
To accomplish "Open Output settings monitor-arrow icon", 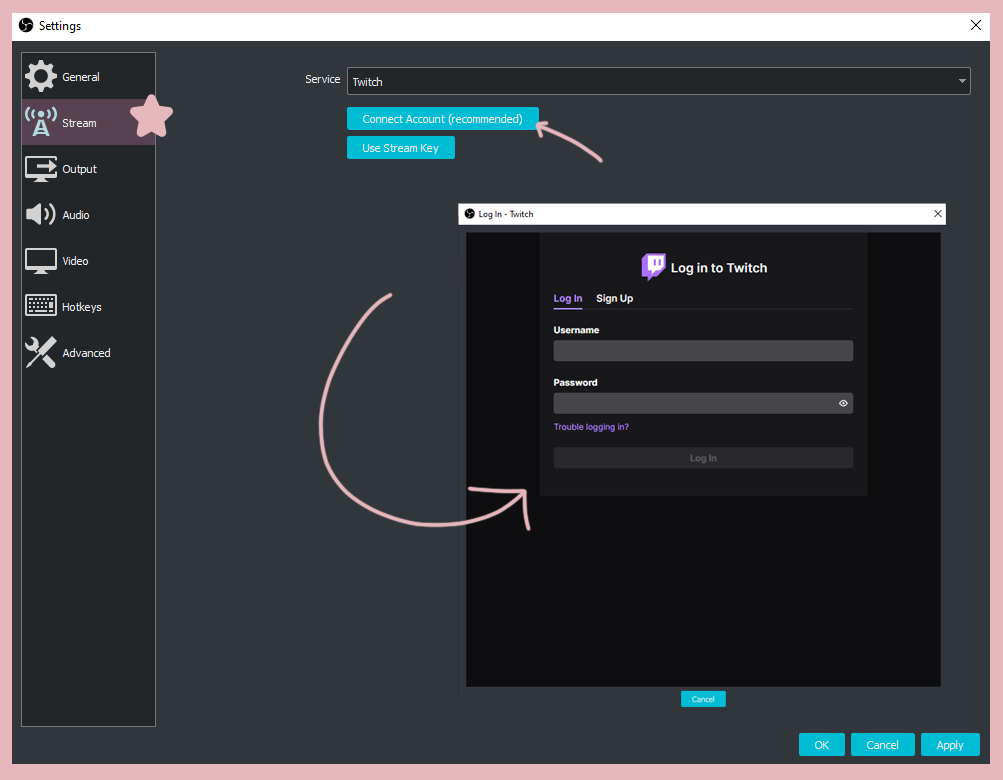I will coord(40,169).
